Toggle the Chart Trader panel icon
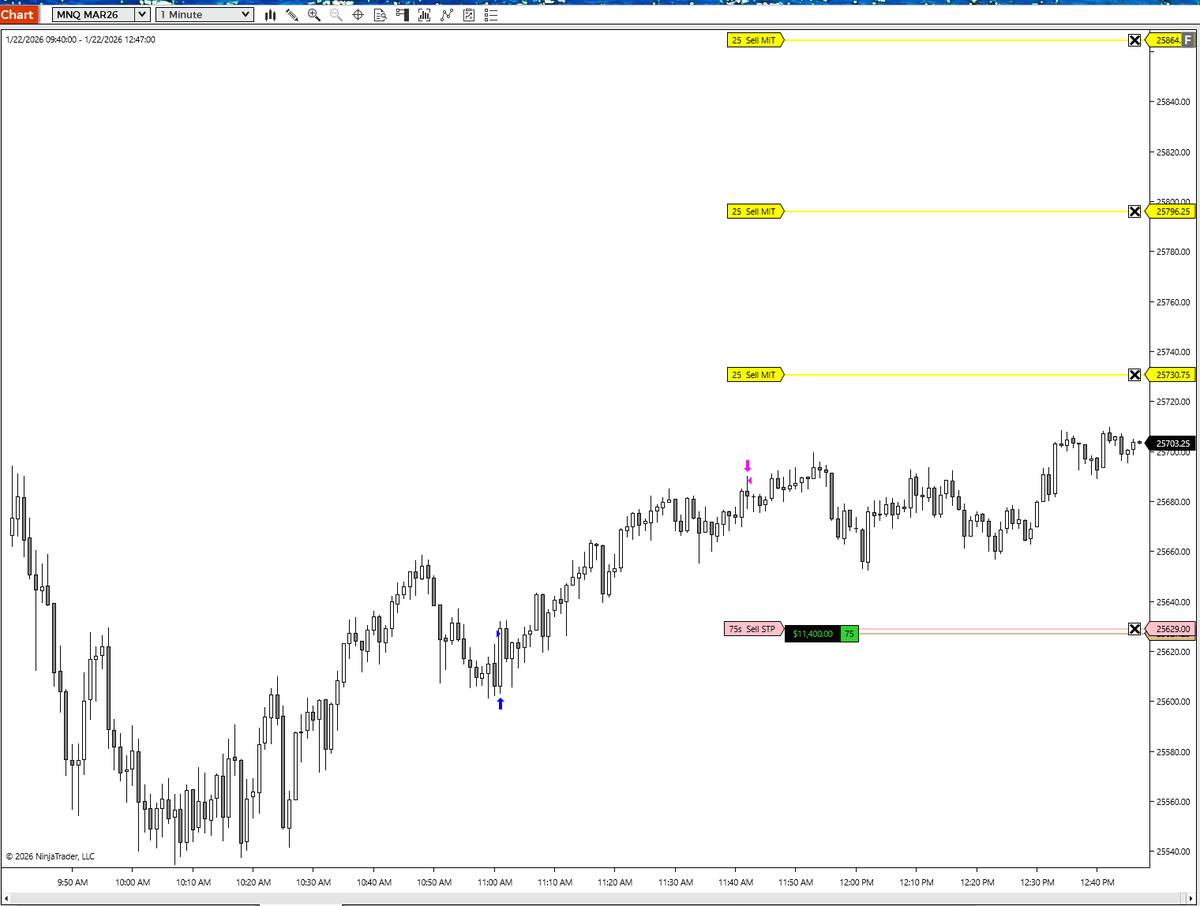 402,15
